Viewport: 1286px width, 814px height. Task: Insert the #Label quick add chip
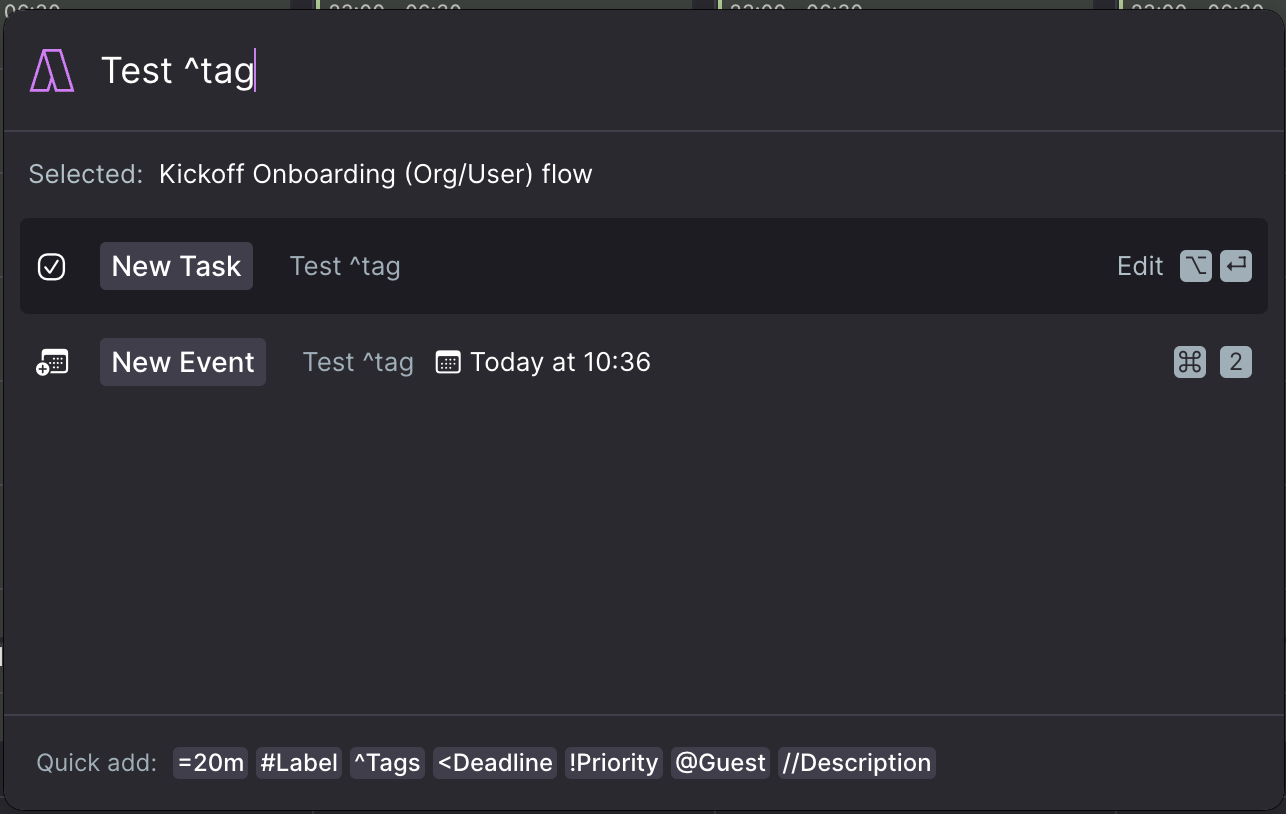(299, 763)
